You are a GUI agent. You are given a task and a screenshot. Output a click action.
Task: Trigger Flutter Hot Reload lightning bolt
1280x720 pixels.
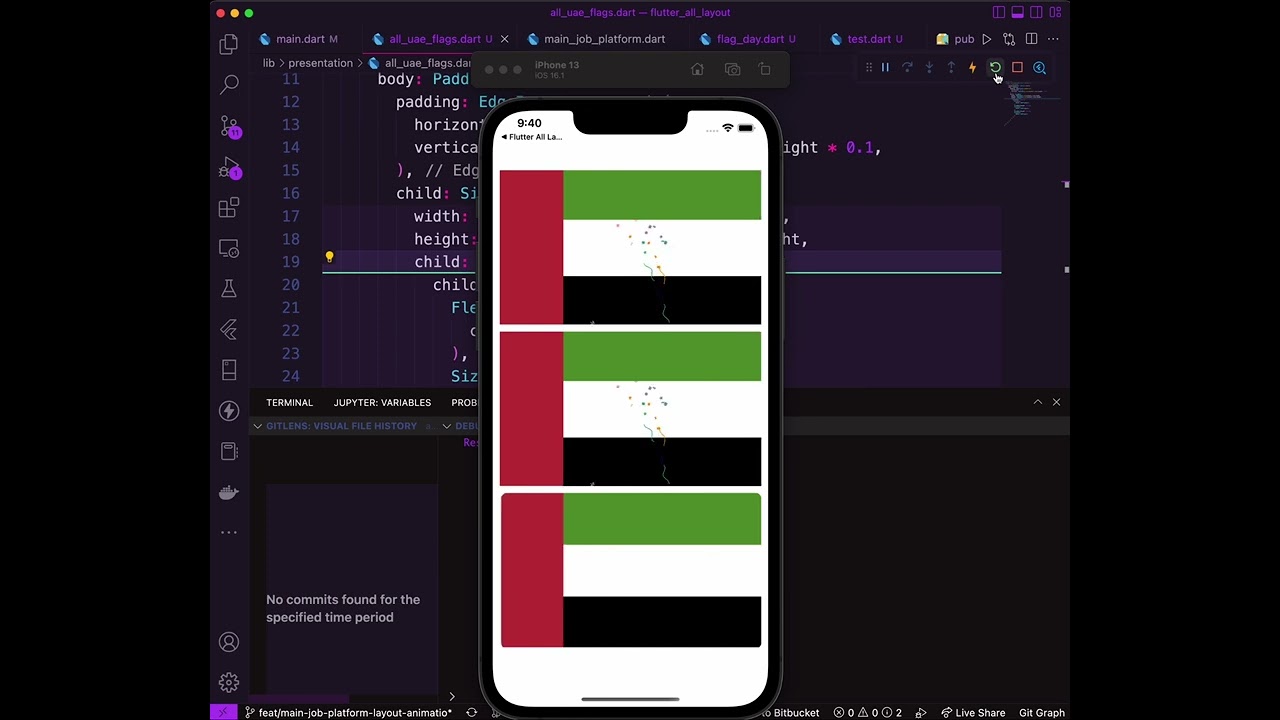pos(972,68)
